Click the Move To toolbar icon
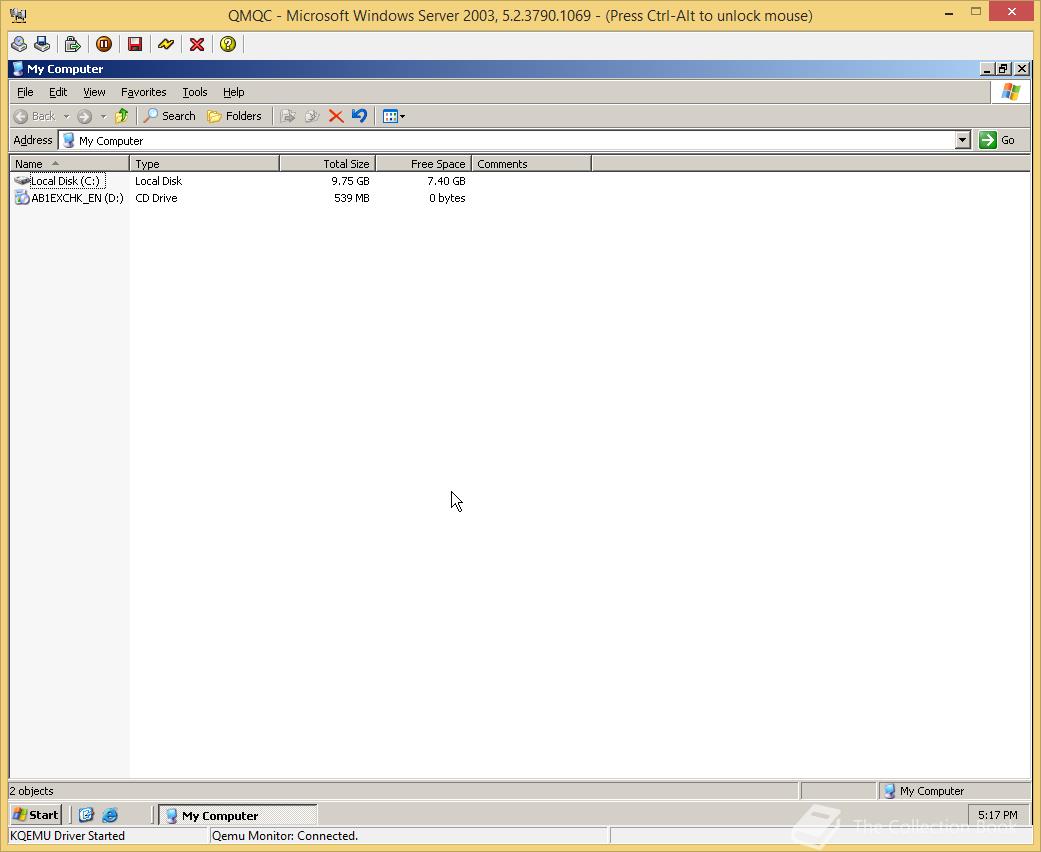This screenshot has height=852, width=1041. 287,116
